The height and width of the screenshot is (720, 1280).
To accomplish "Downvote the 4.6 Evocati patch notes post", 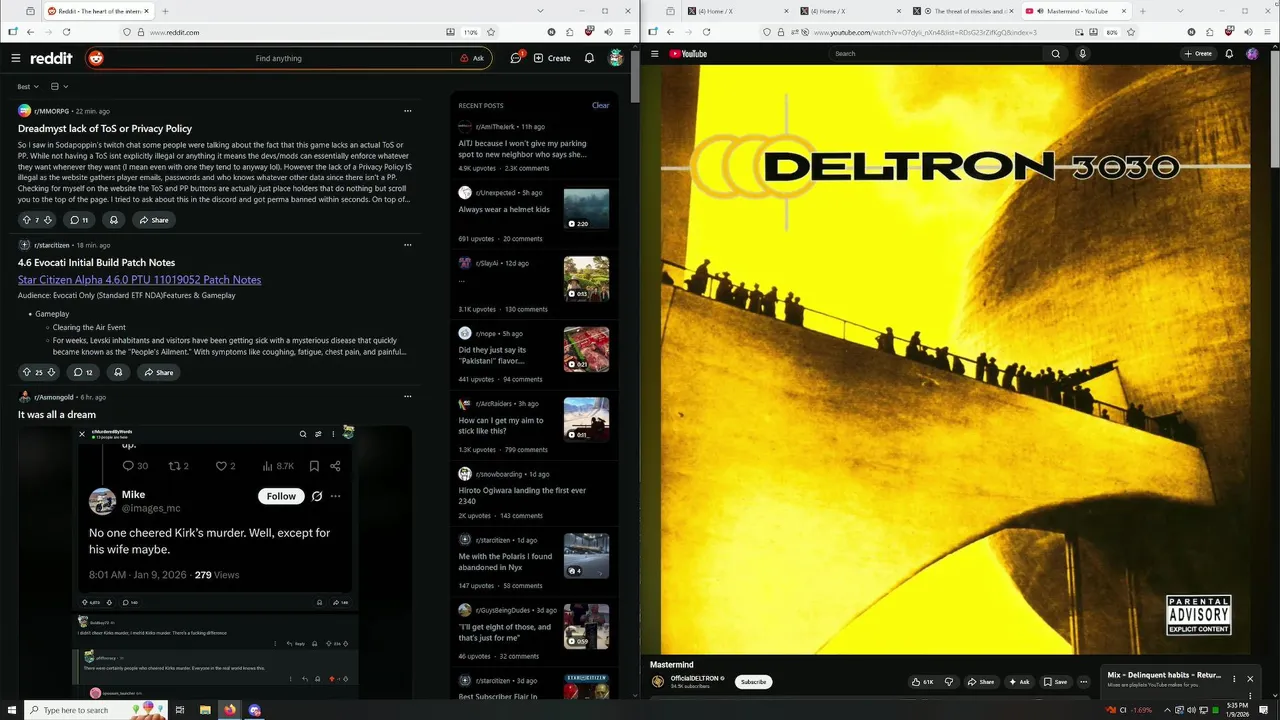I will point(51,372).
